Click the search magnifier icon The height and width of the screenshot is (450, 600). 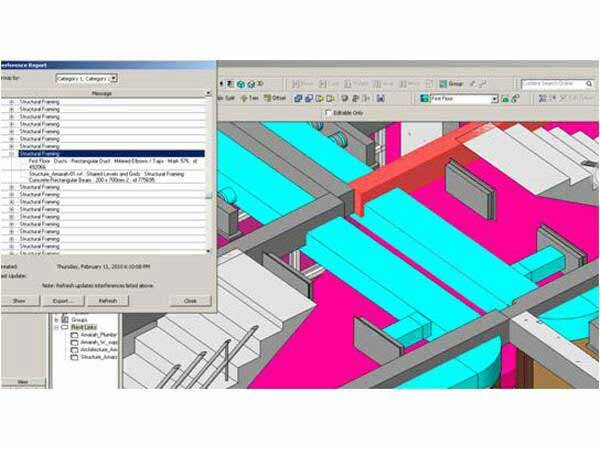589,83
